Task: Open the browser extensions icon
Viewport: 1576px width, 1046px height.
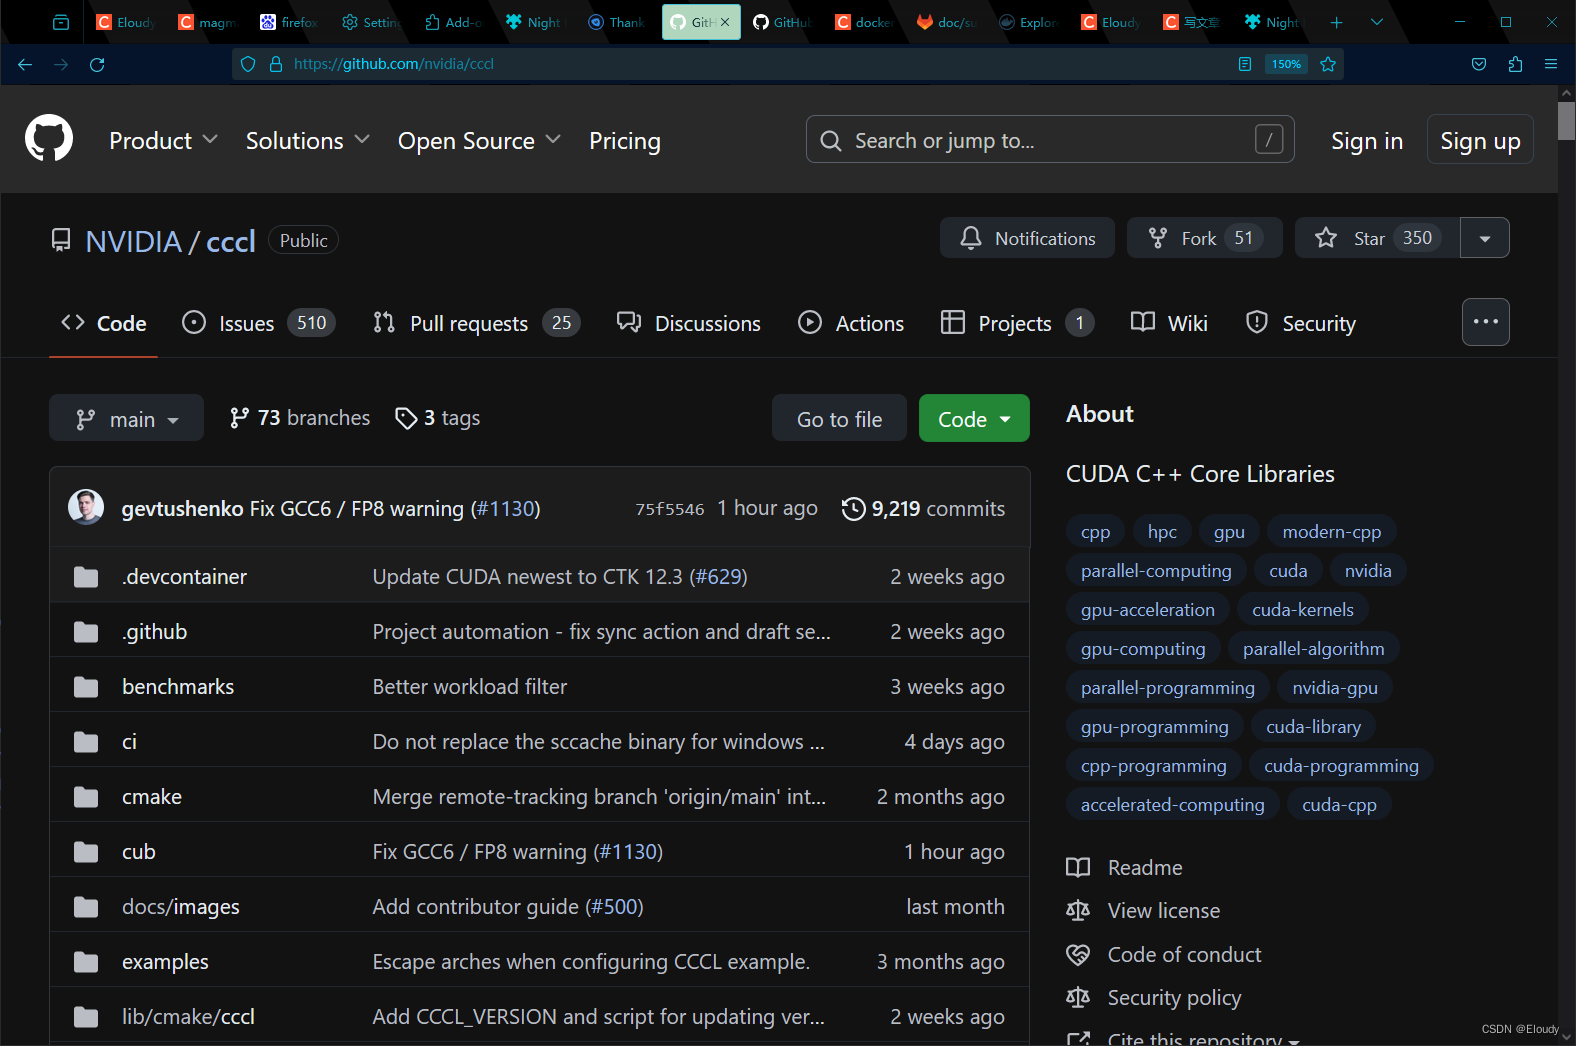Action: pos(1515,64)
